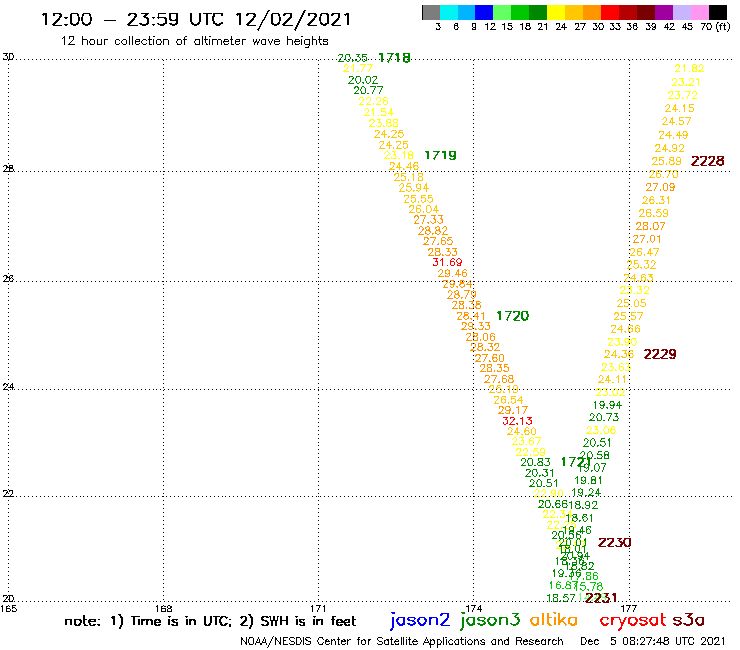
Task: Click the wave height value 21.77
Action: pyautogui.click(x=358, y=69)
